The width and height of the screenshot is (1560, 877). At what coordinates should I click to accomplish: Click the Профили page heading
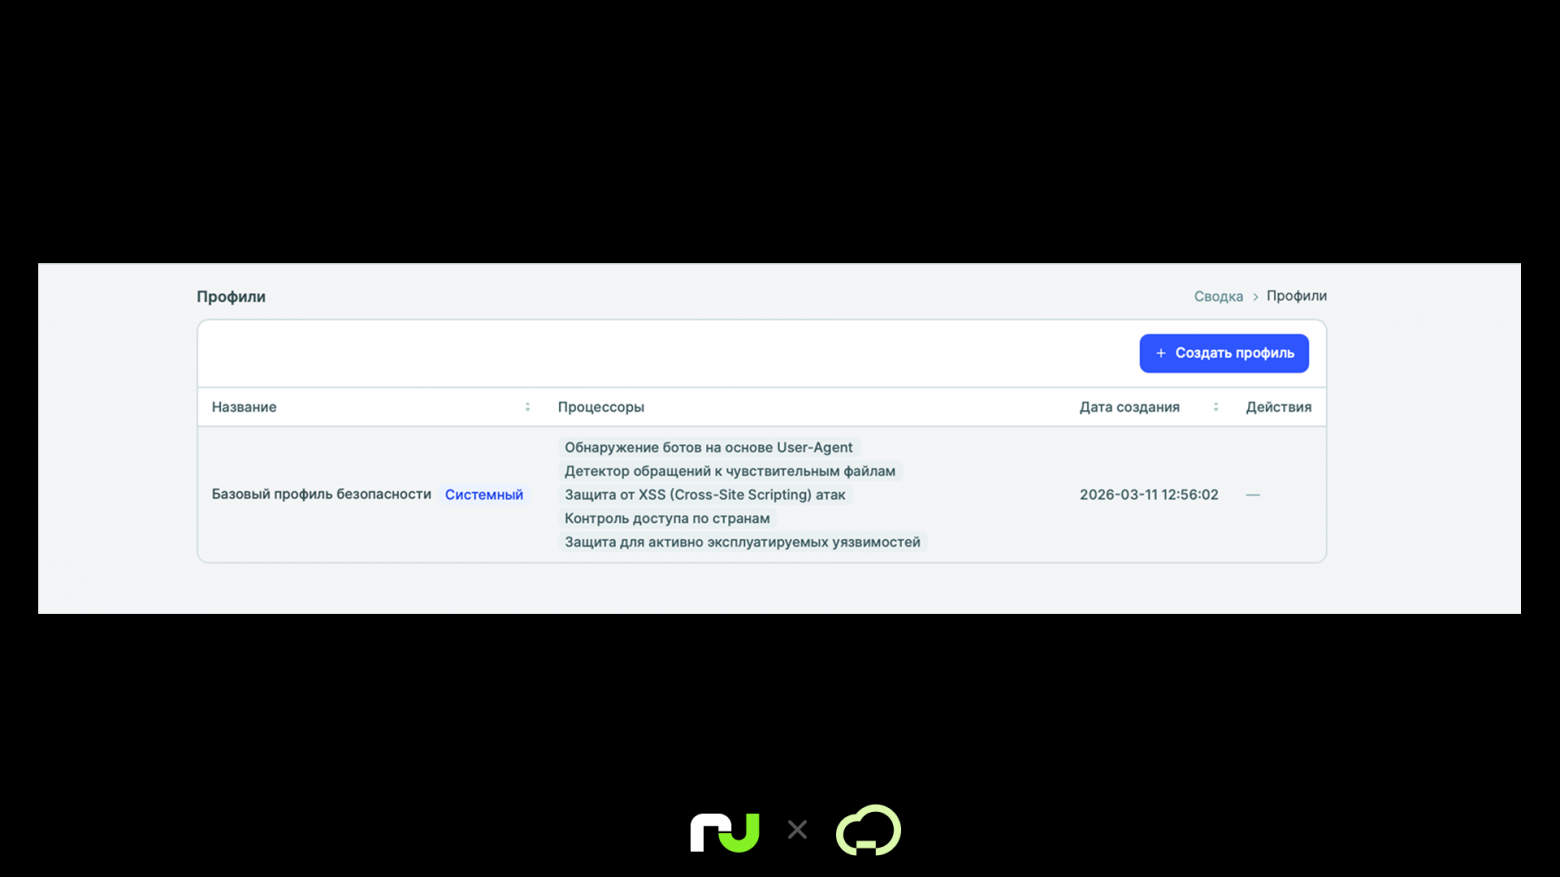(231, 297)
